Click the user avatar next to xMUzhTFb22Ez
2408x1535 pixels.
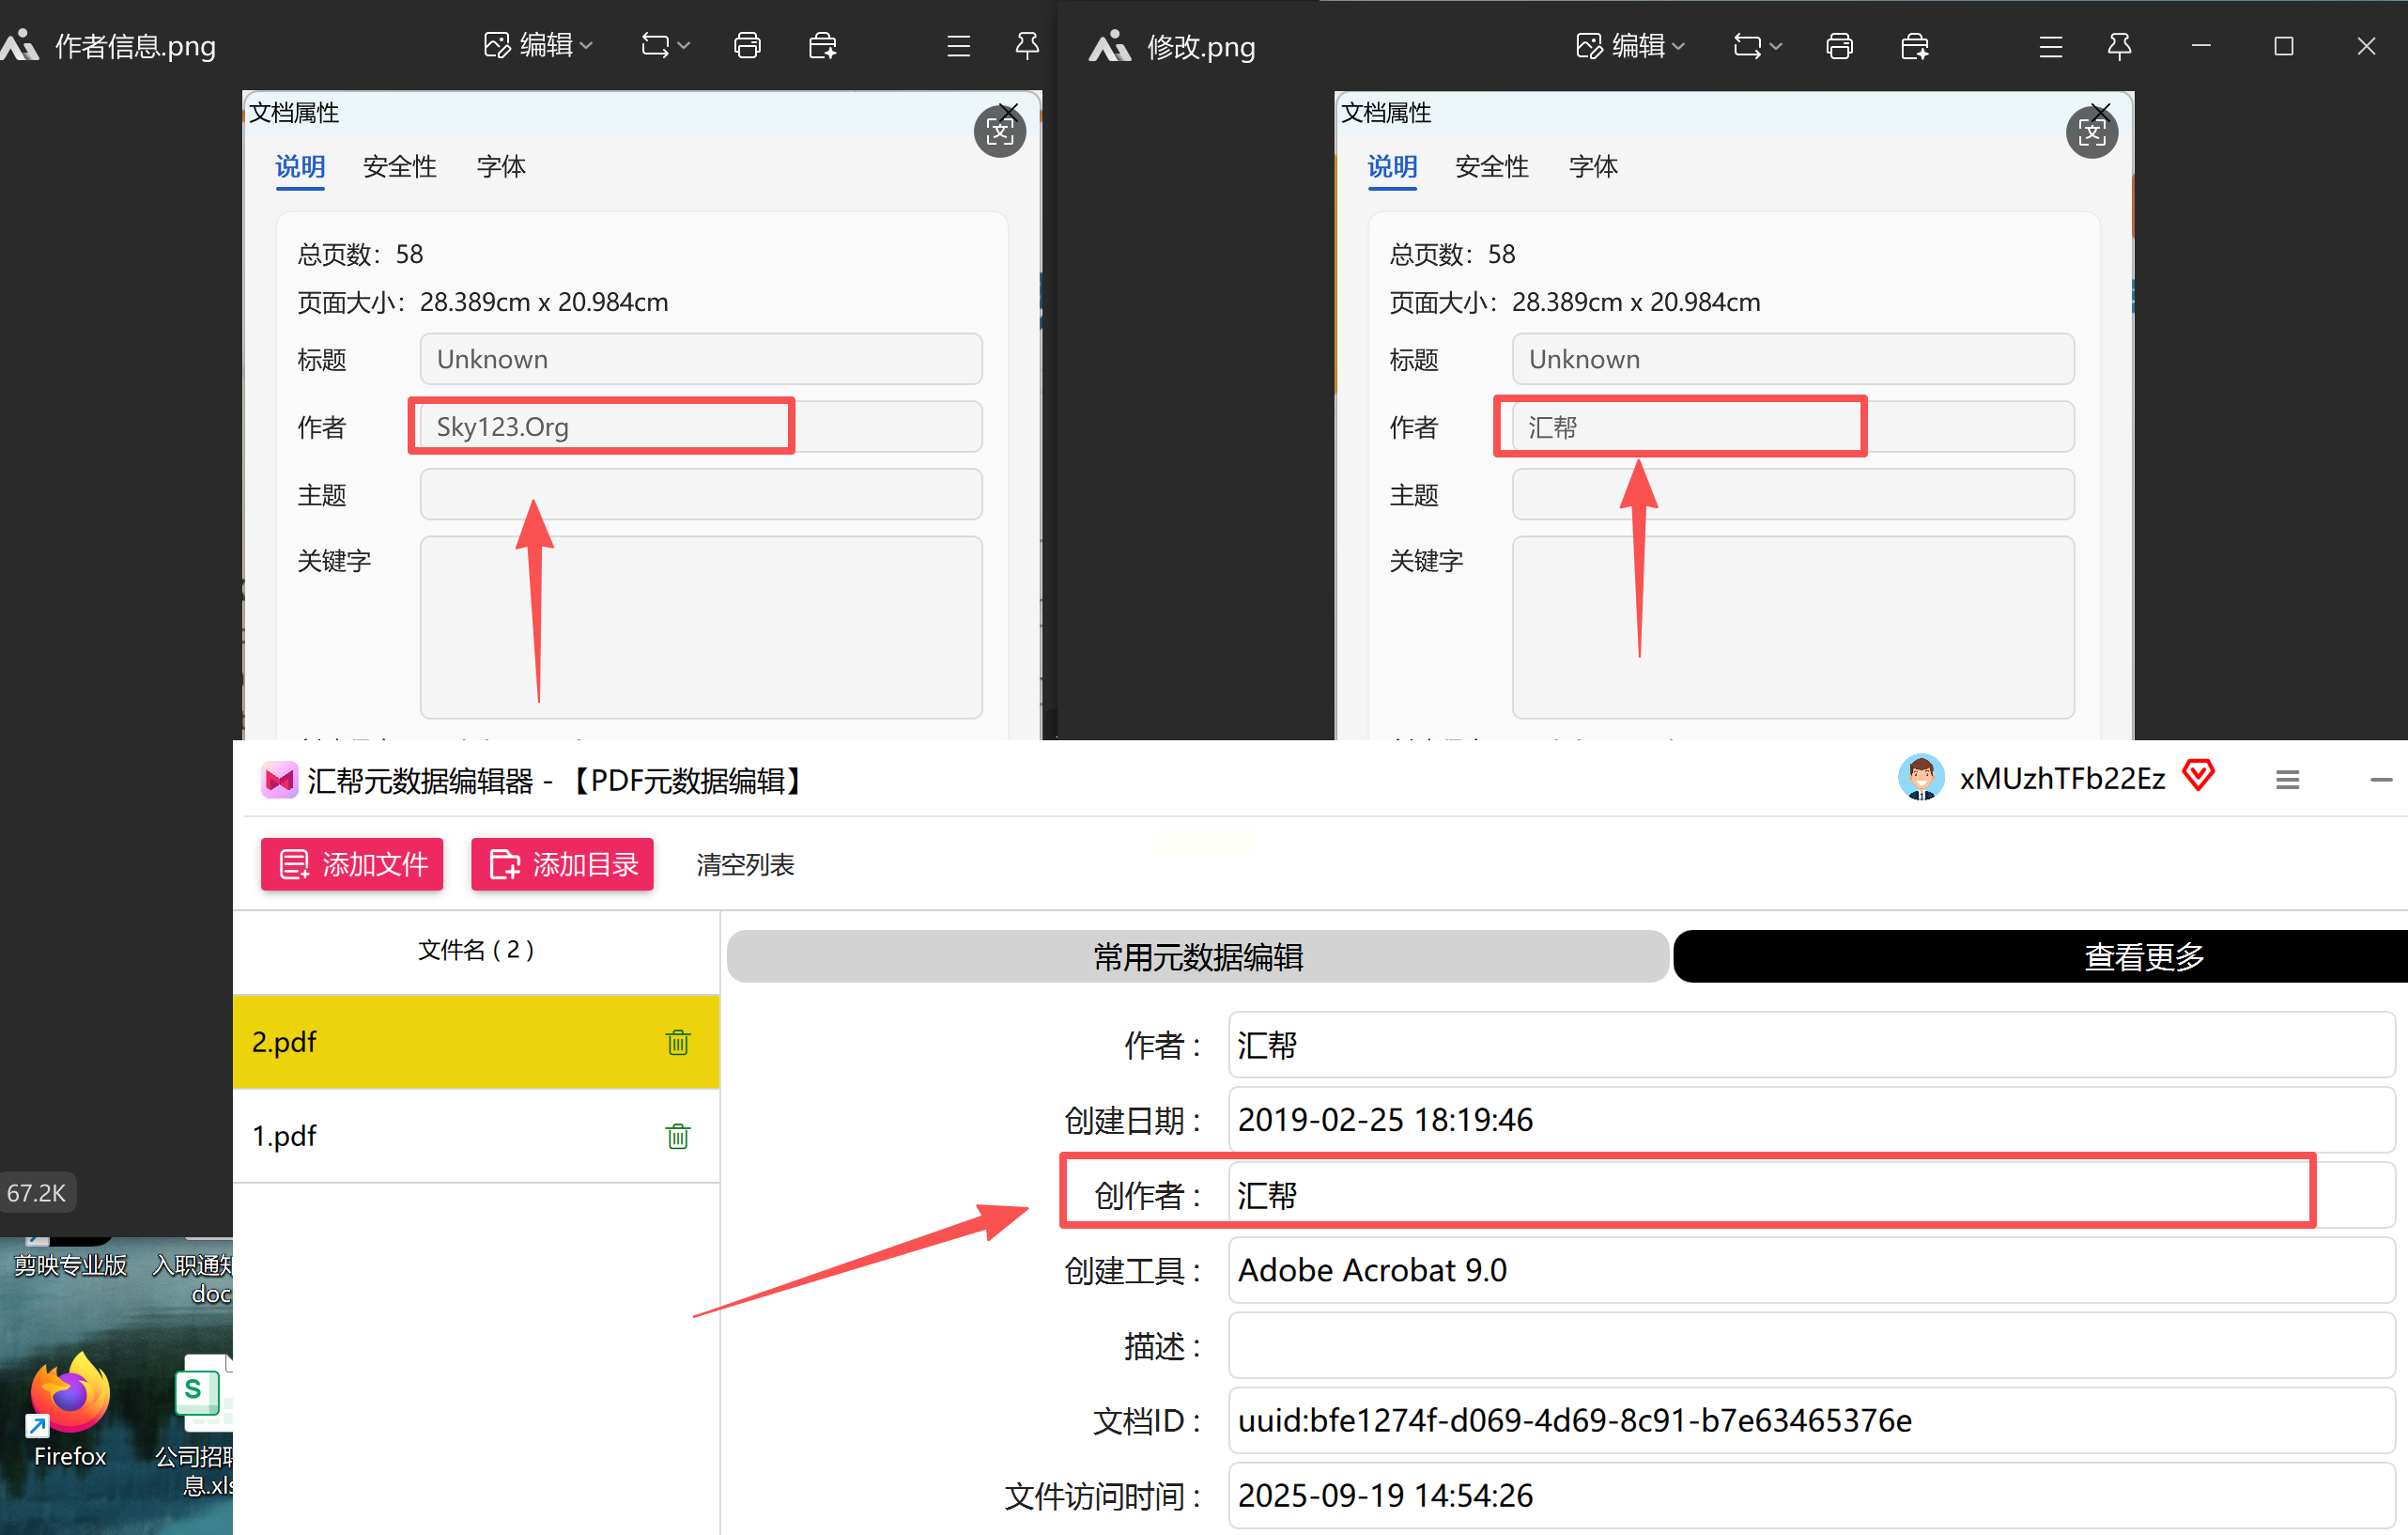click(x=1920, y=778)
